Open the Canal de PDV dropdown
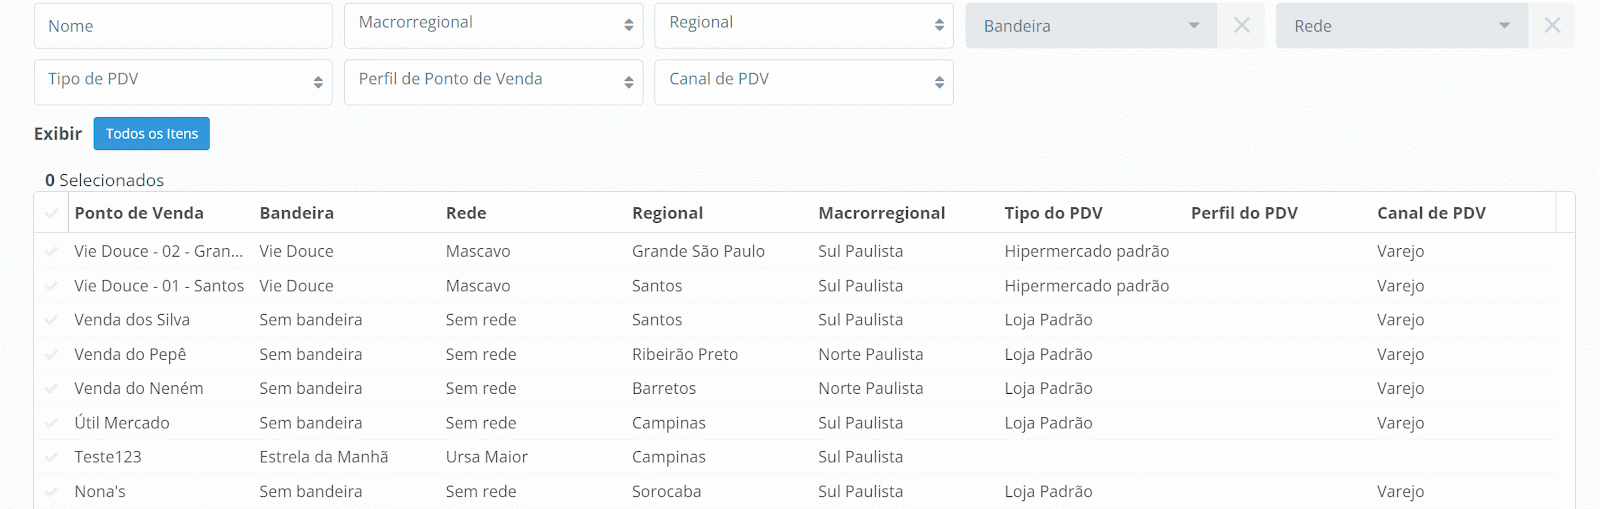Viewport: 1600px width, 509px height. pos(804,82)
